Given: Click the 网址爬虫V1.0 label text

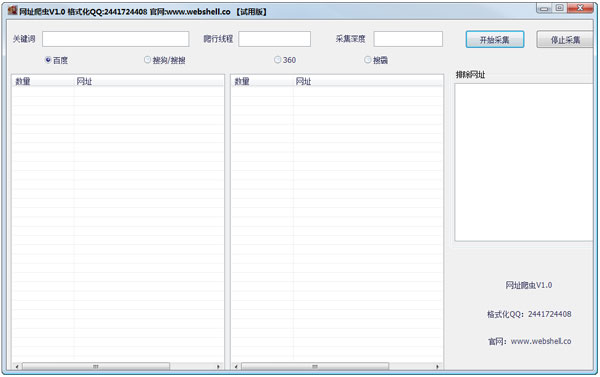Looking at the screenshot, I should click(528, 285).
